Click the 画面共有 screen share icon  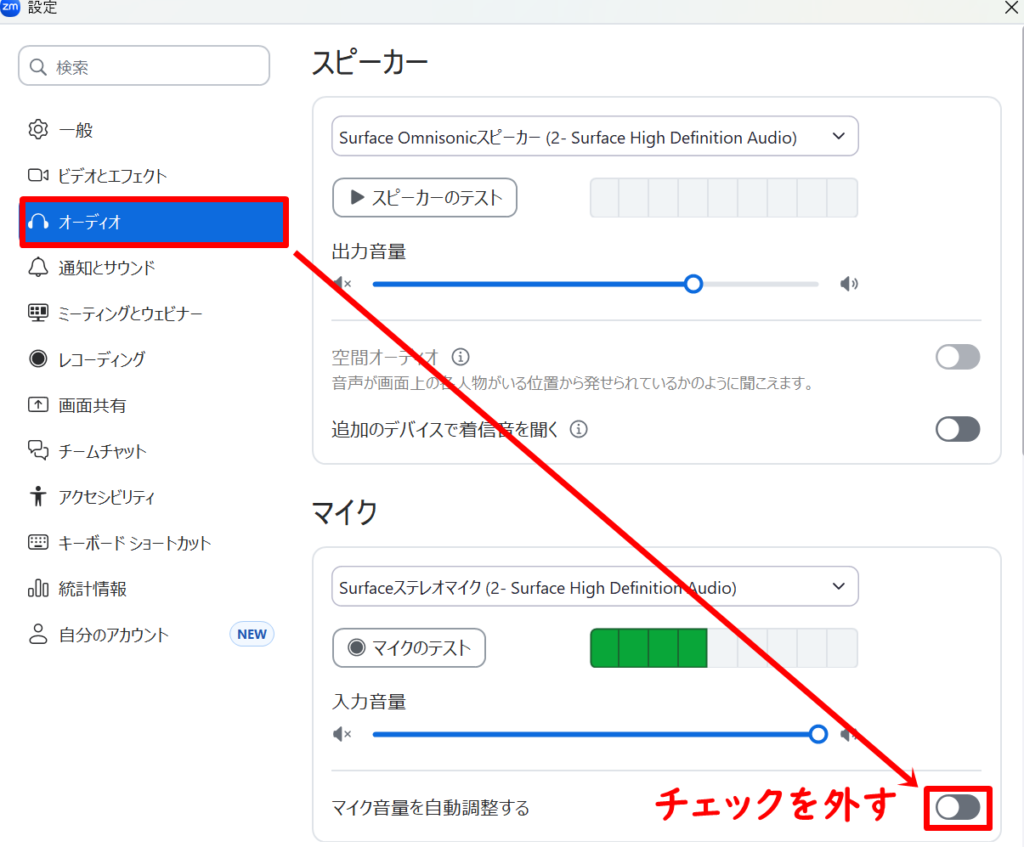[37, 405]
